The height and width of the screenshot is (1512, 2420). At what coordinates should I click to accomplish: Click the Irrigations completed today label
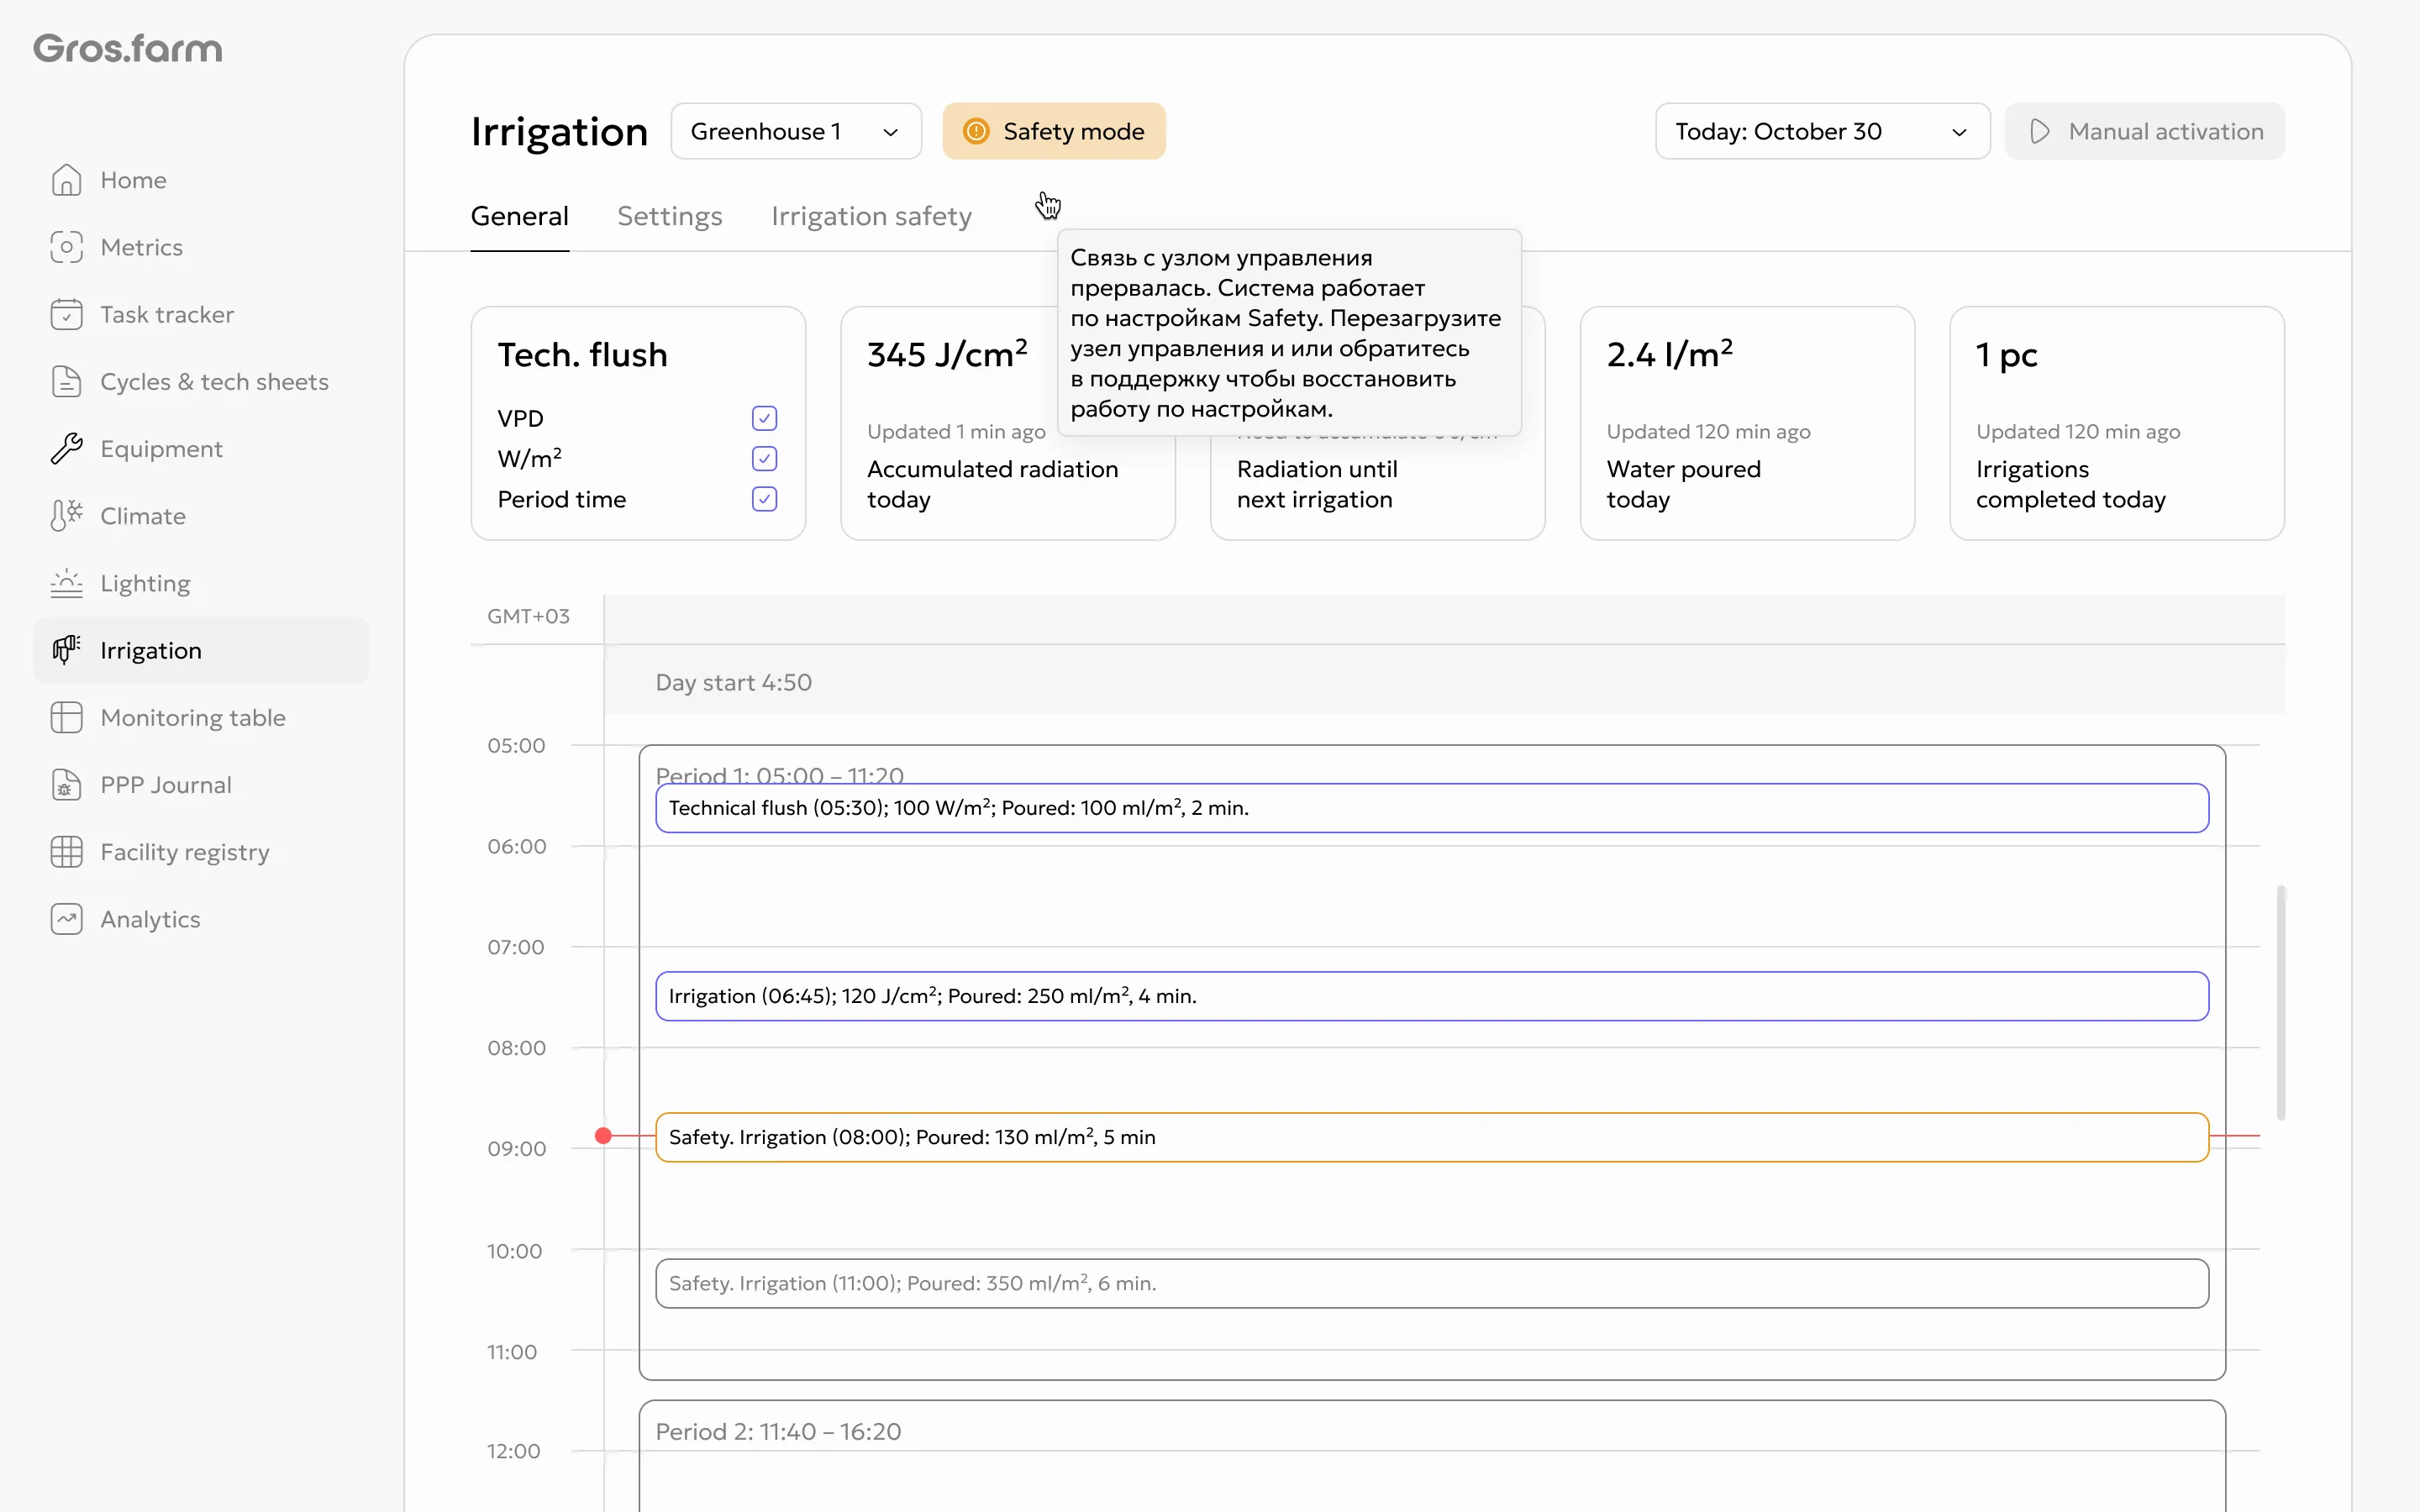(2071, 484)
